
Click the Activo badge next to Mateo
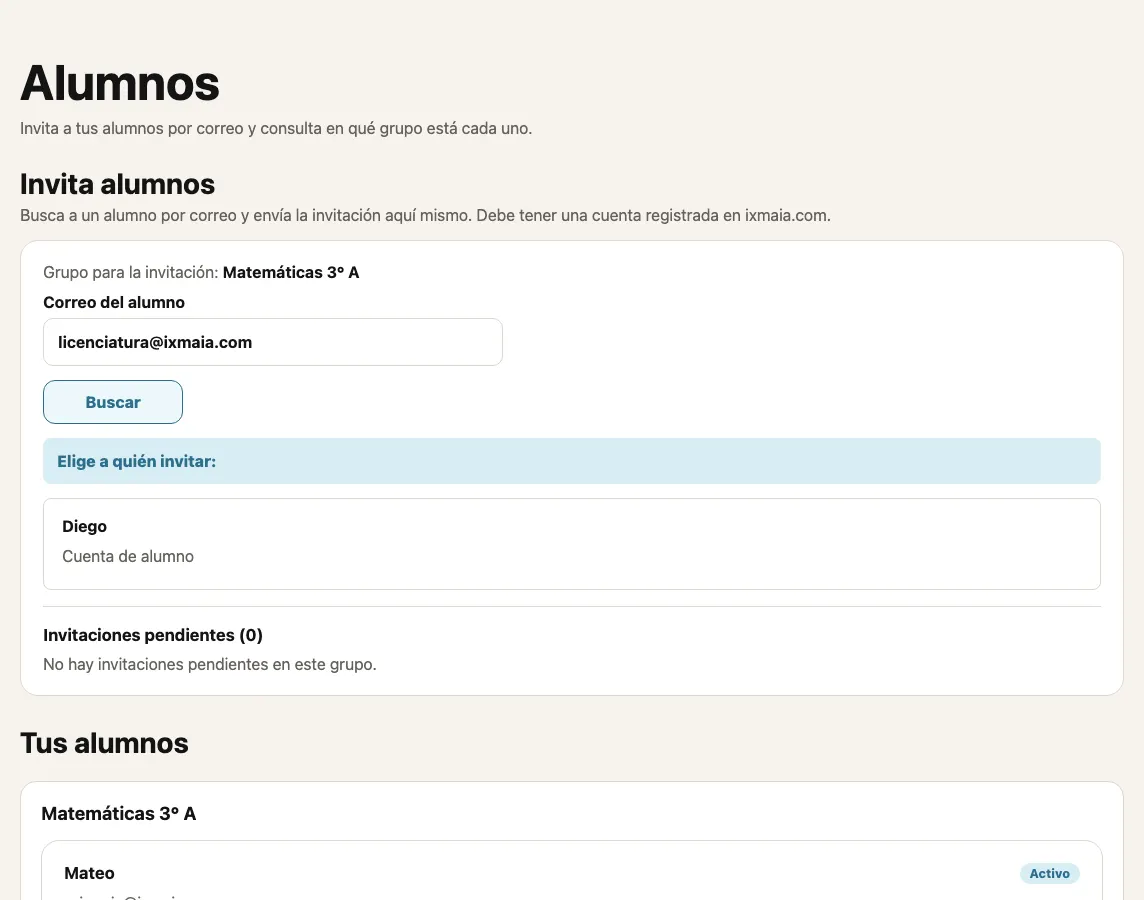pos(1049,873)
